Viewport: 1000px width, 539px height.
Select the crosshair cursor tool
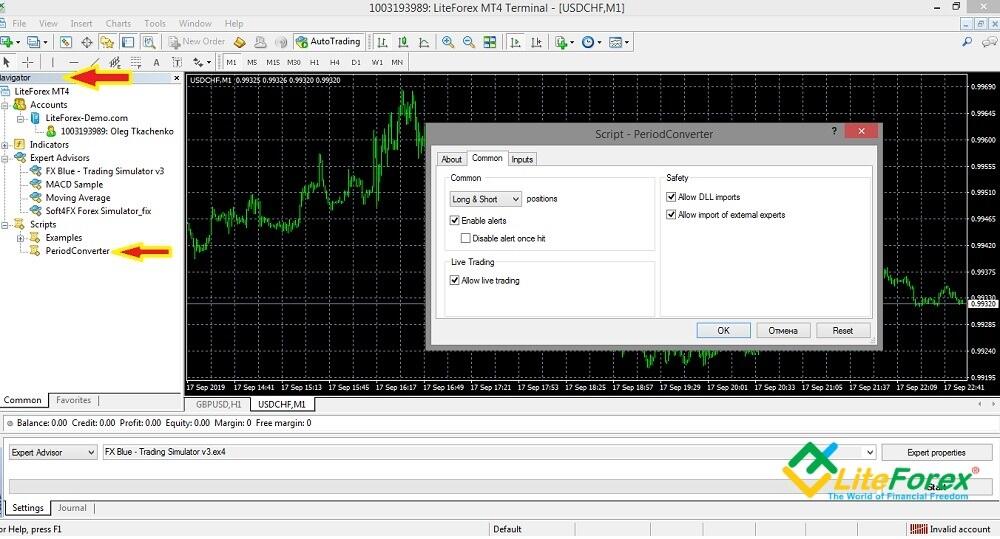28,62
